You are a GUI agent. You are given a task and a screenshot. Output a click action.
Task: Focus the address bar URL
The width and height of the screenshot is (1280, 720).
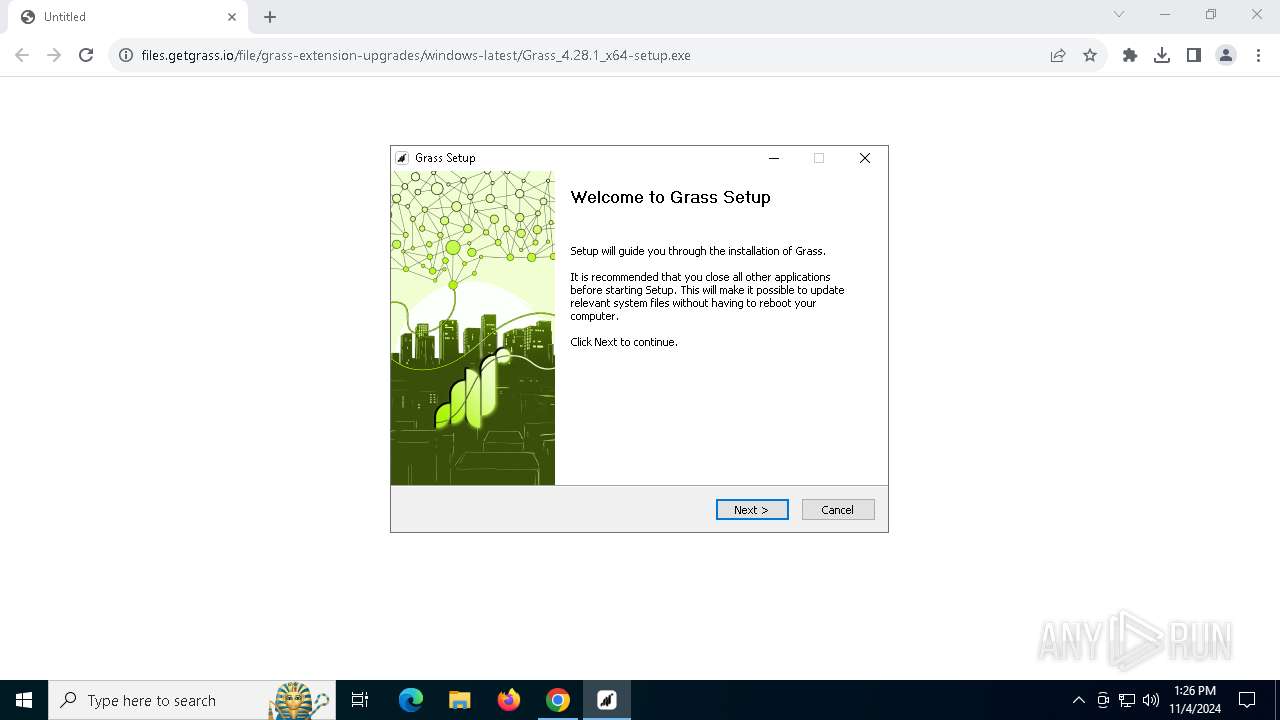point(416,55)
